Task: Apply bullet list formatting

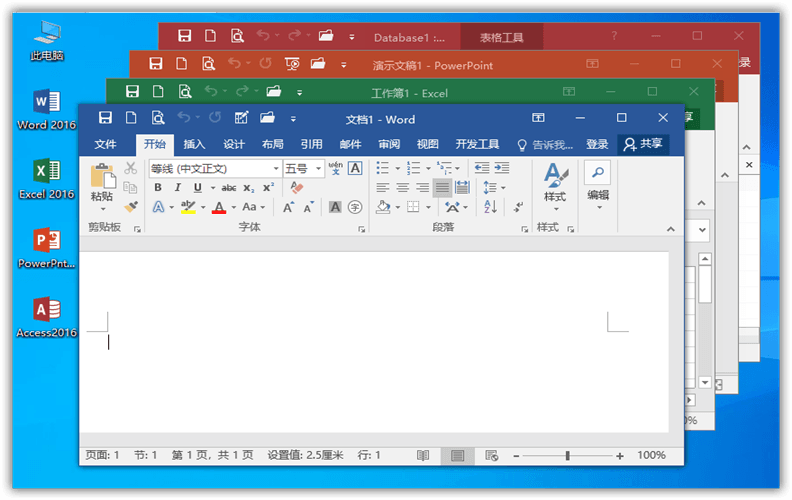Action: [383, 168]
